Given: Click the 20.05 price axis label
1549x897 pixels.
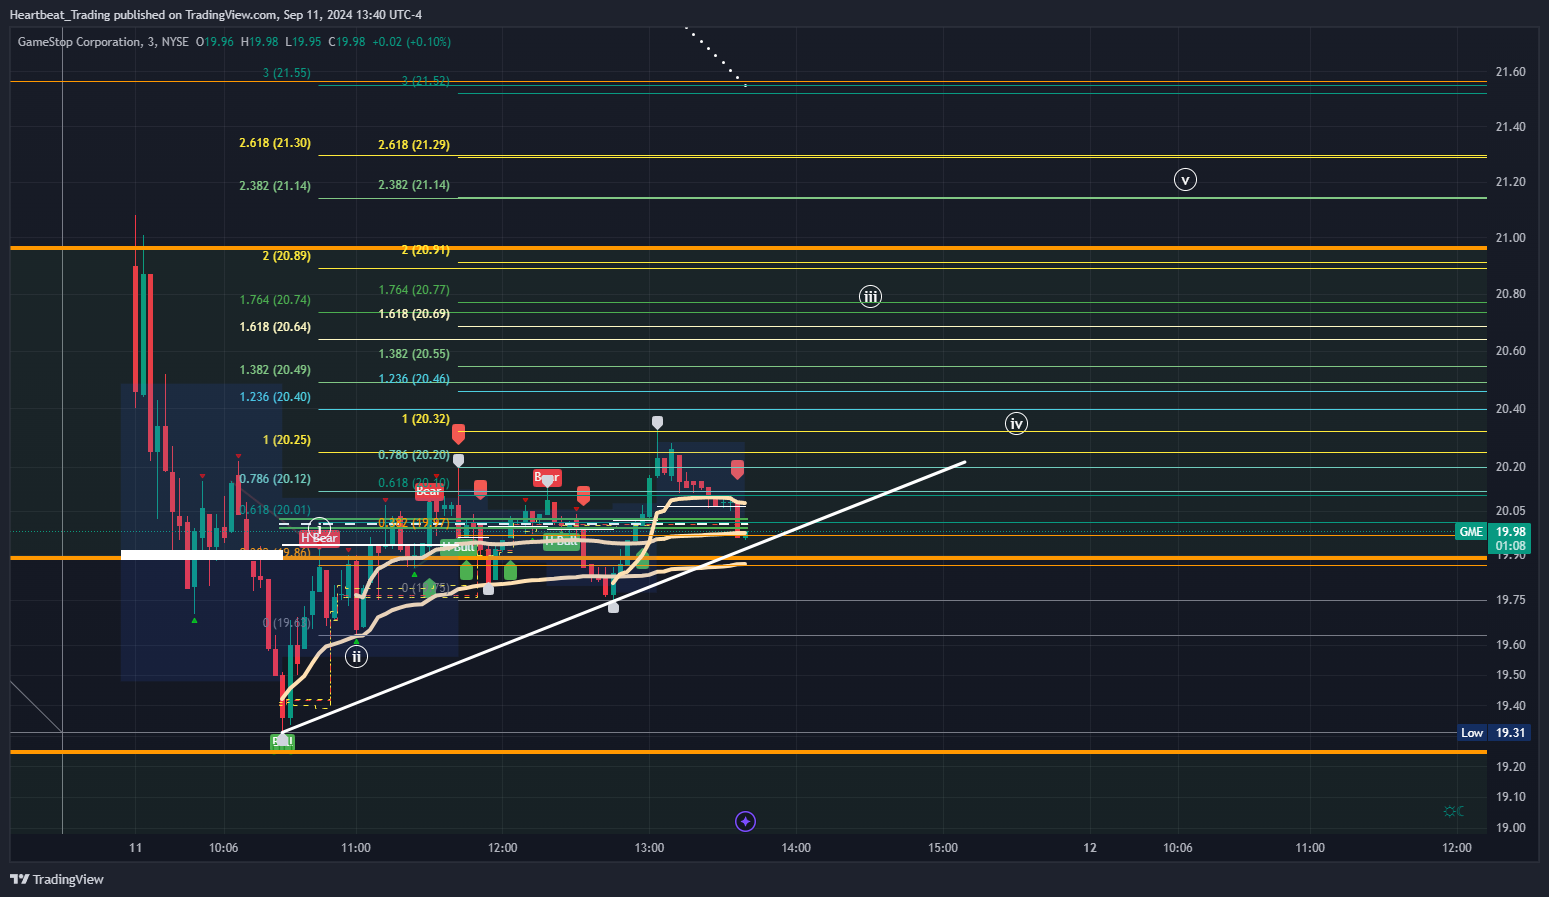Looking at the screenshot, I should 1510,511.
